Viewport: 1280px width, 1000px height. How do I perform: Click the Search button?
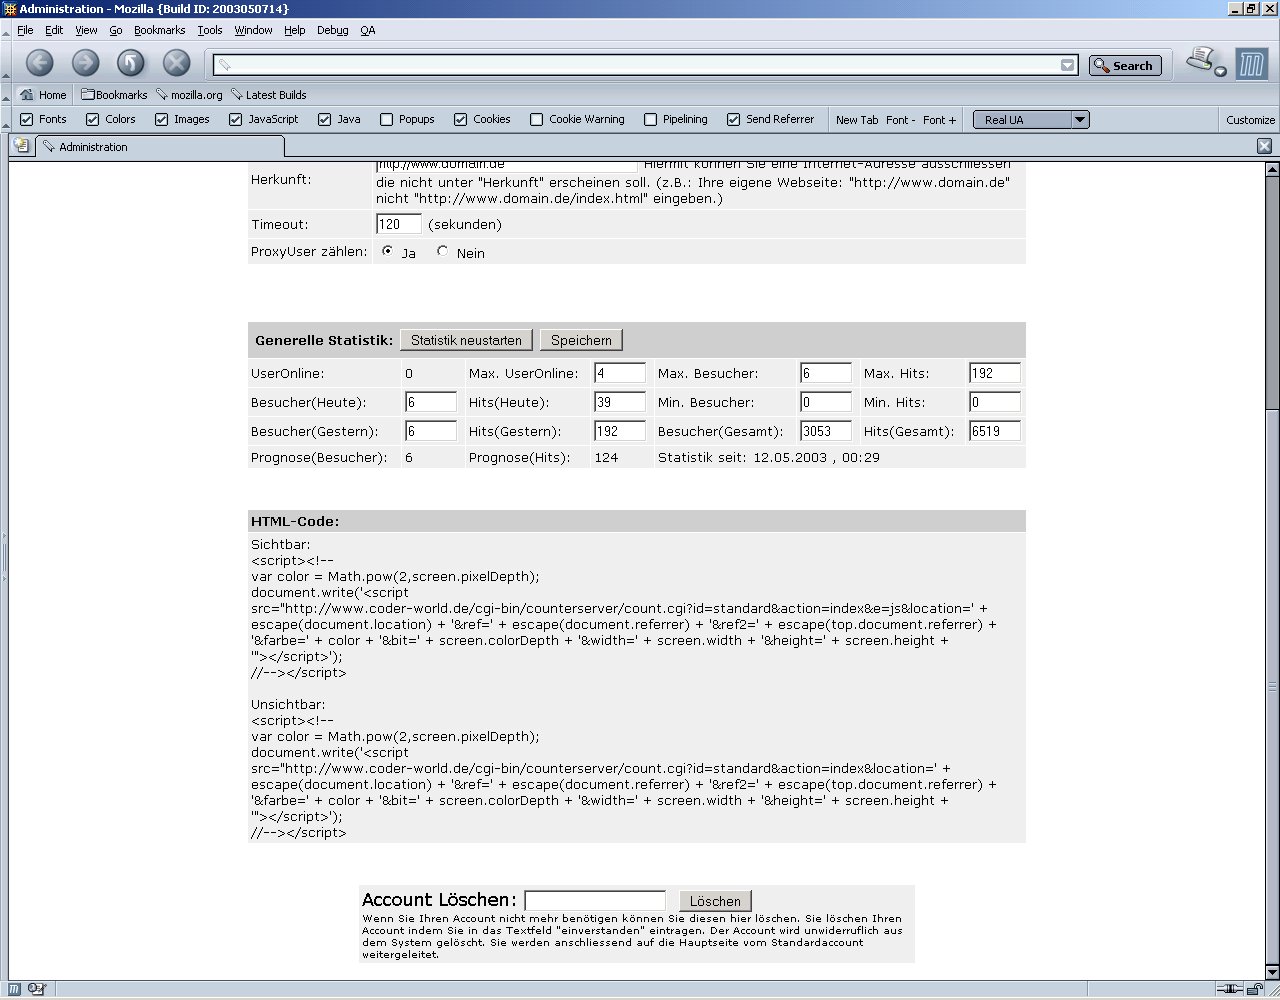(1125, 65)
